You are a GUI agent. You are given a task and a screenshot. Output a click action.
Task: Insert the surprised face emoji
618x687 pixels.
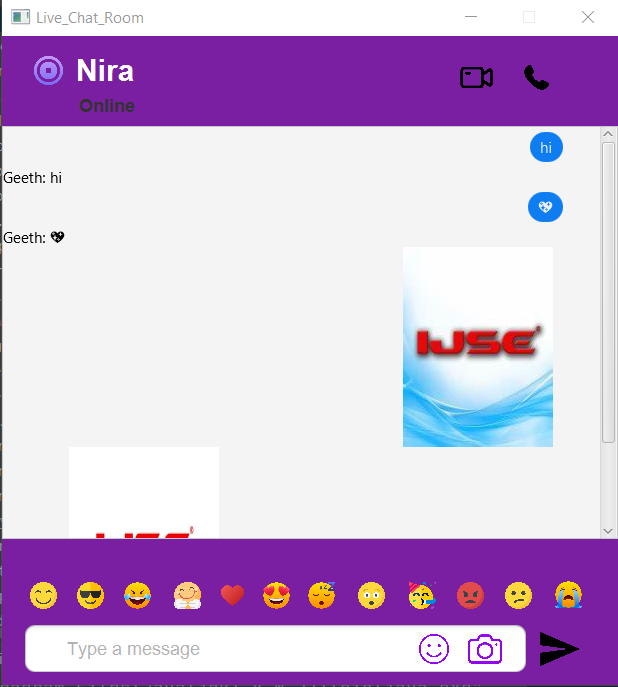point(371,595)
